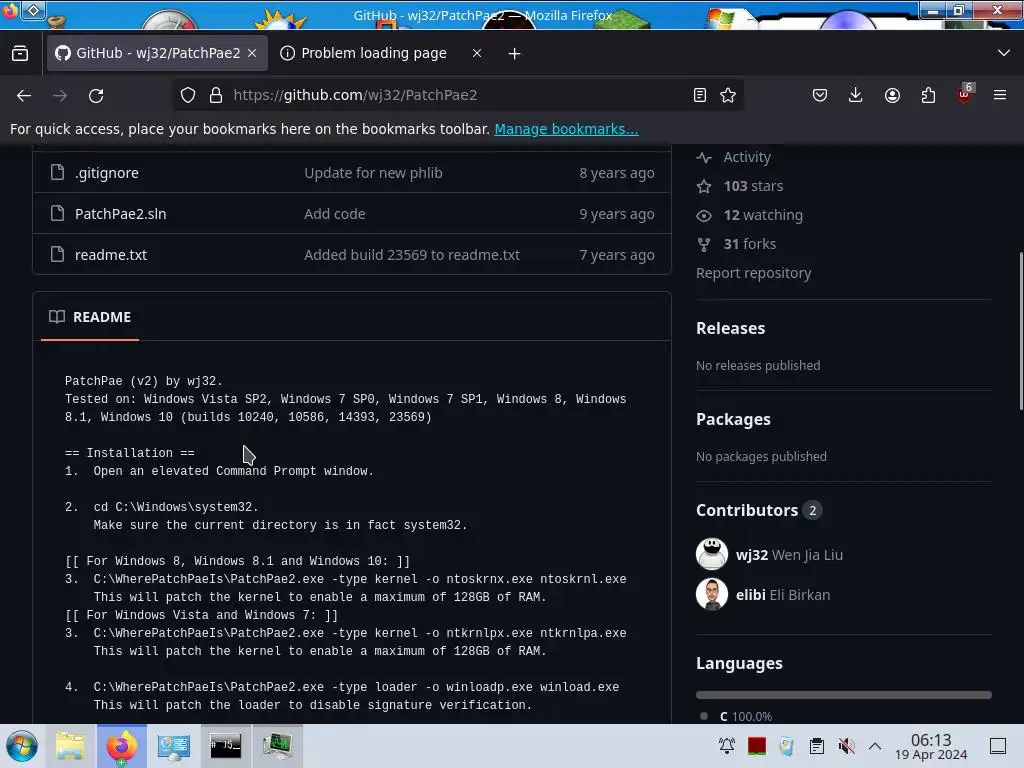View the 12 watching list
Viewport: 1024px width, 768px height.
(x=763, y=215)
